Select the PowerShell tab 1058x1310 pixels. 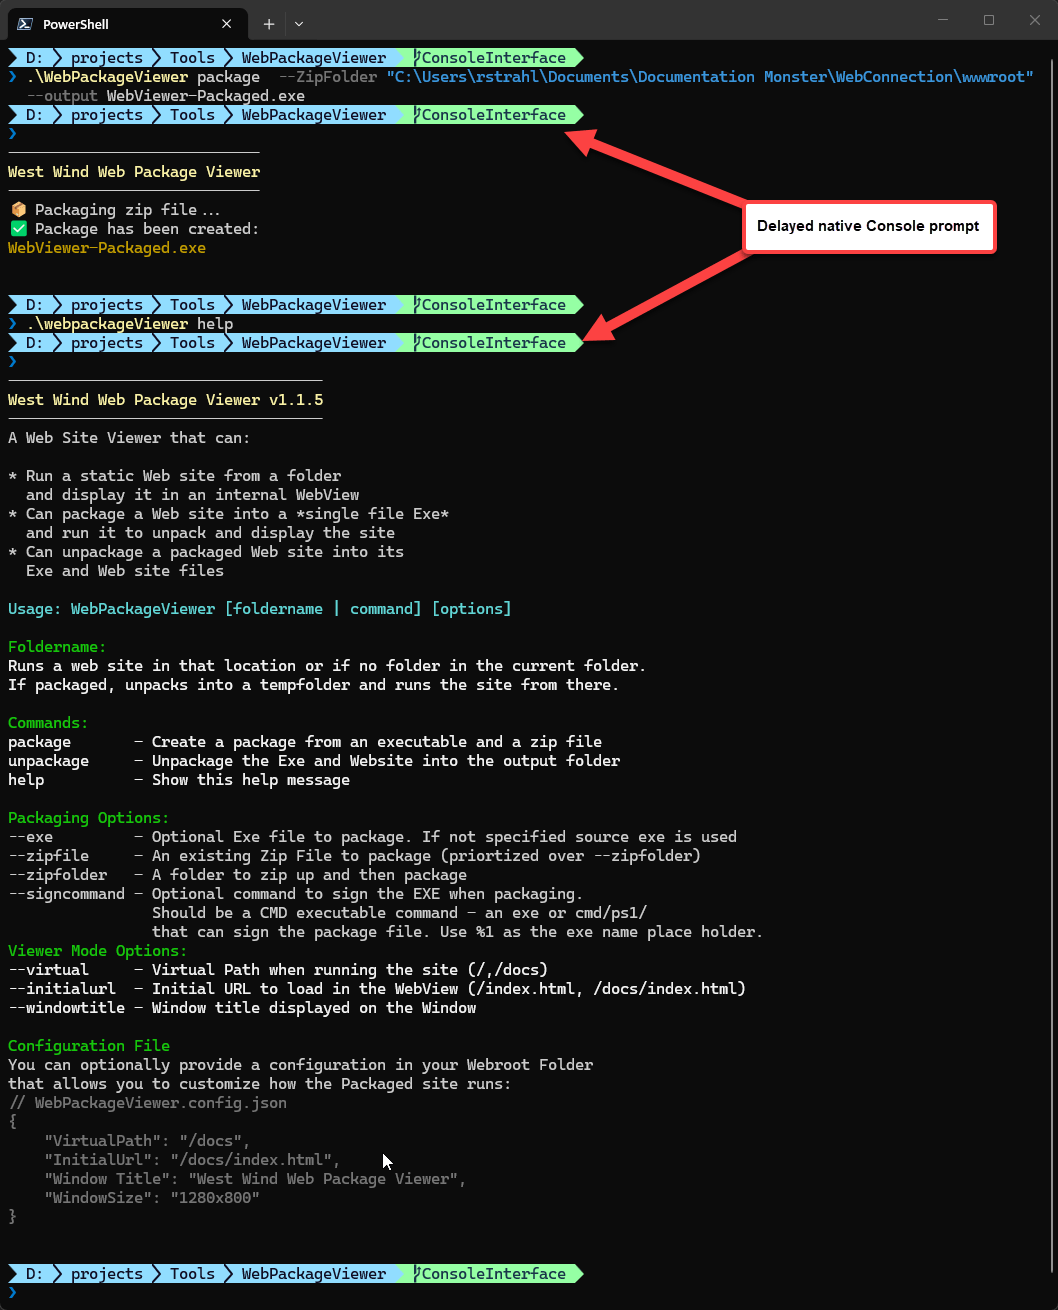126,24
